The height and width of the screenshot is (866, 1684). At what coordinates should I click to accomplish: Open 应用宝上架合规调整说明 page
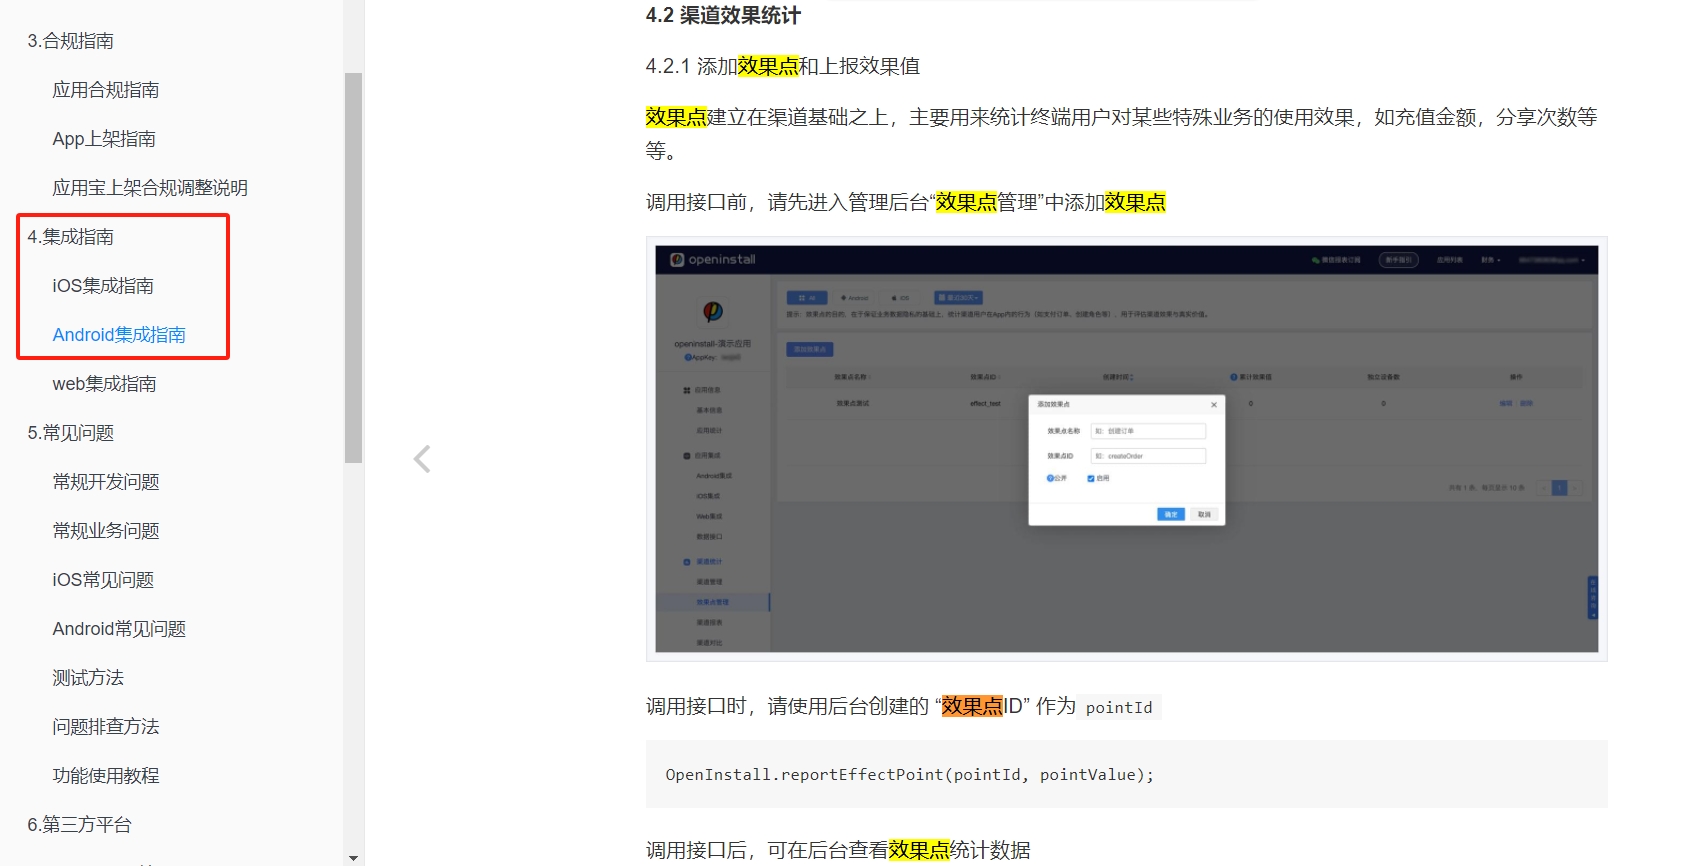tap(150, 188)
